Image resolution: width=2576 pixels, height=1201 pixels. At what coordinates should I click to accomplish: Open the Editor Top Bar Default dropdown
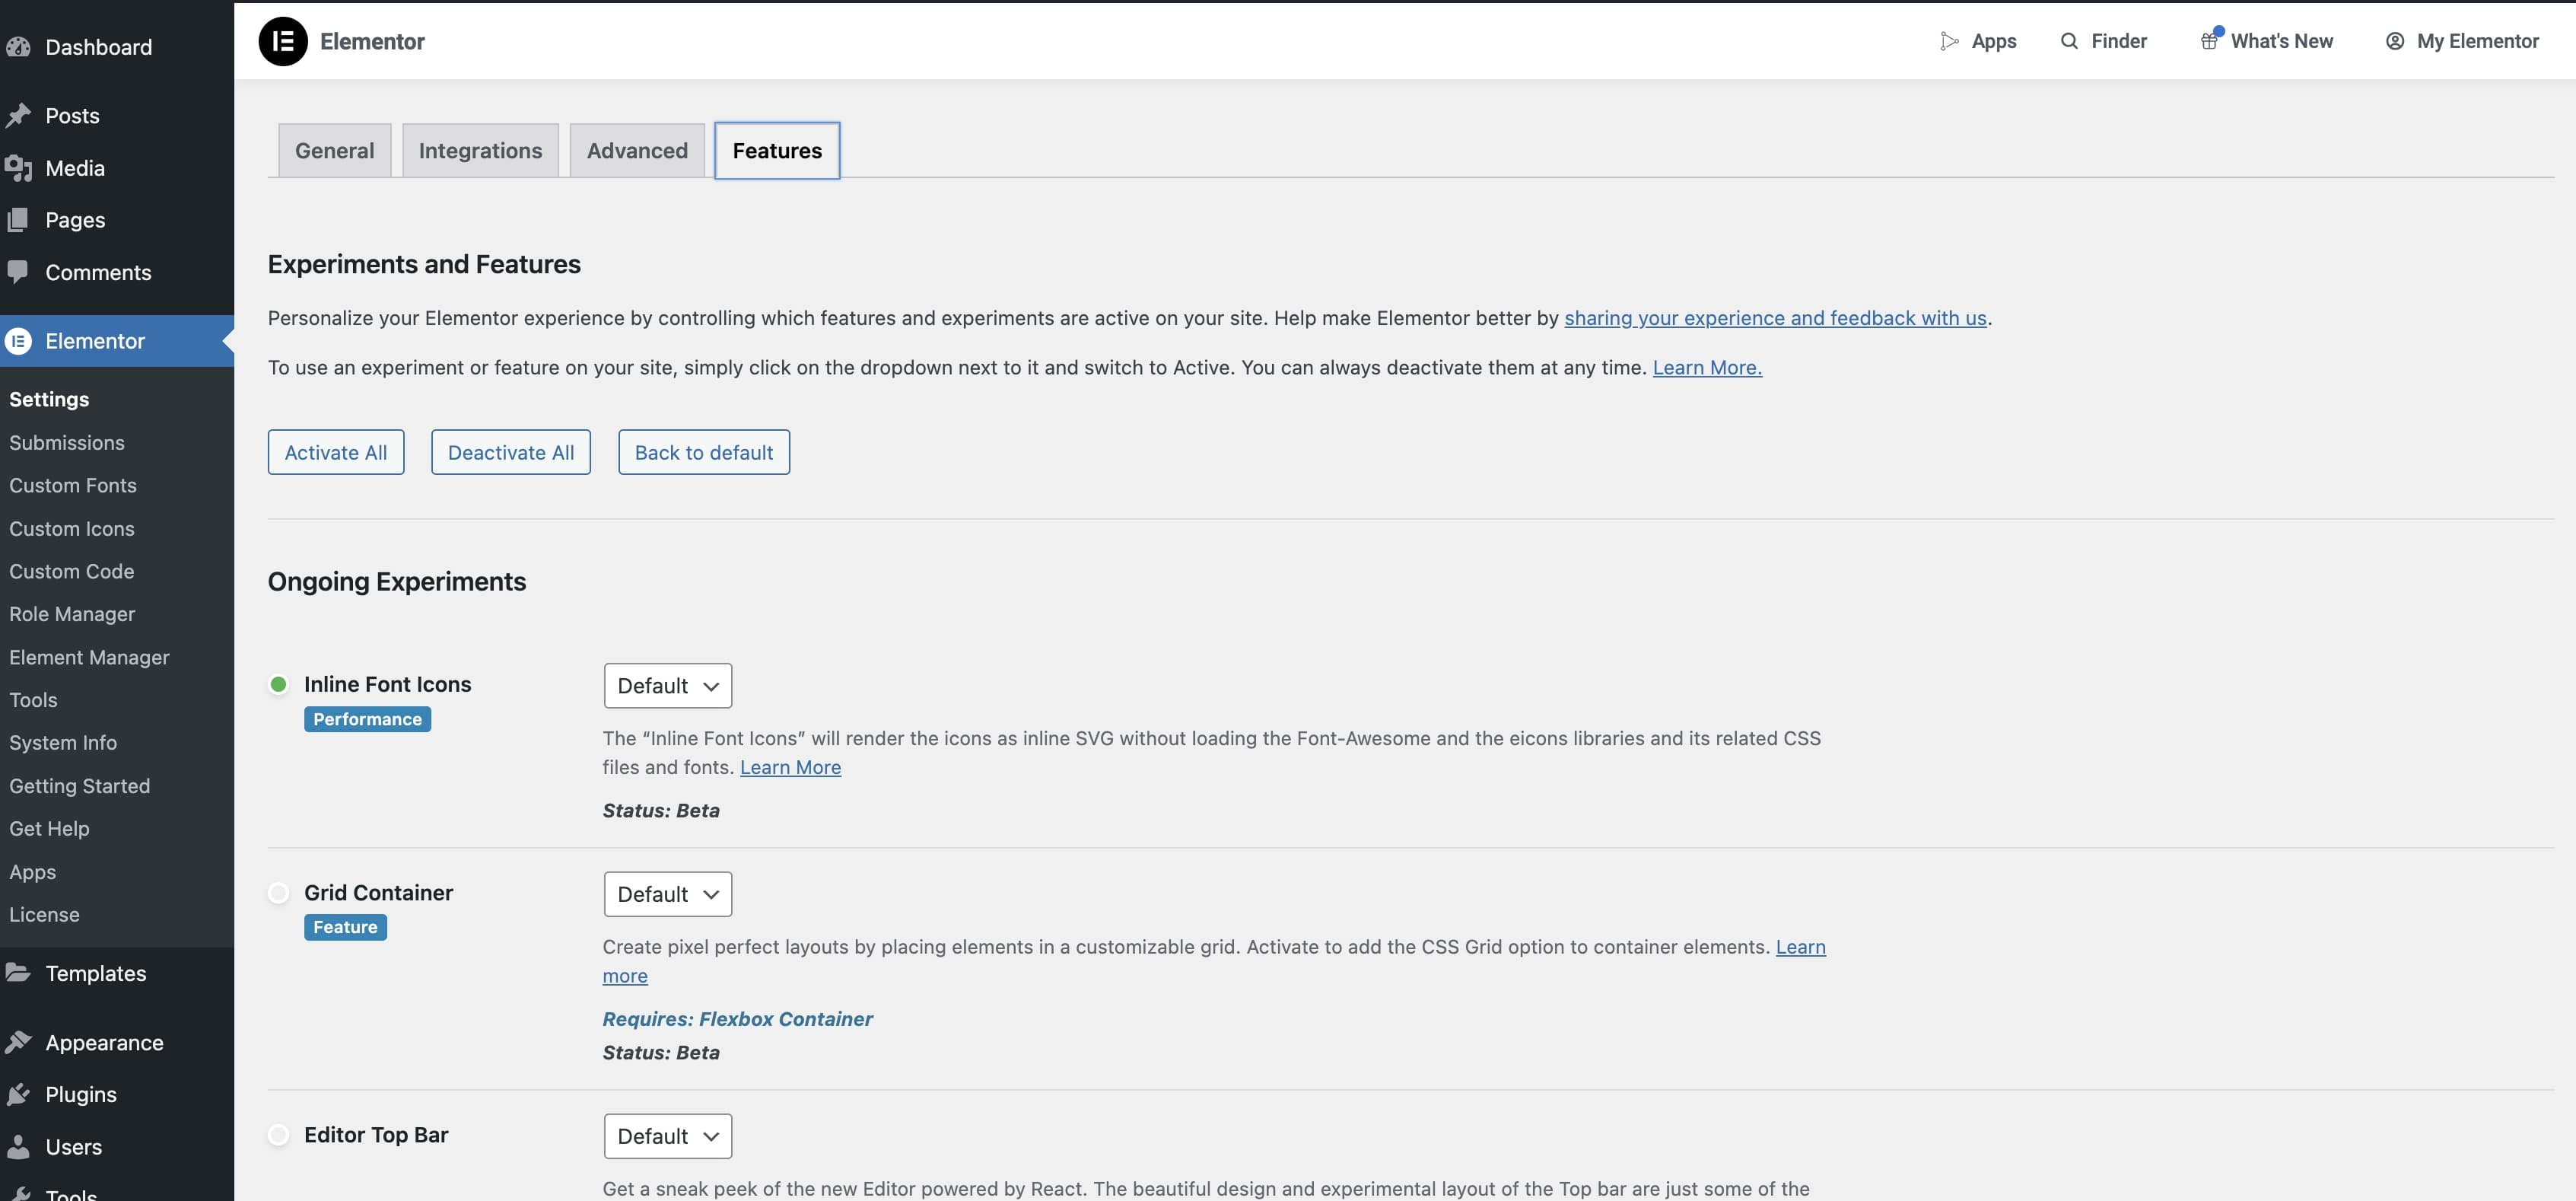click(666, 1136)
